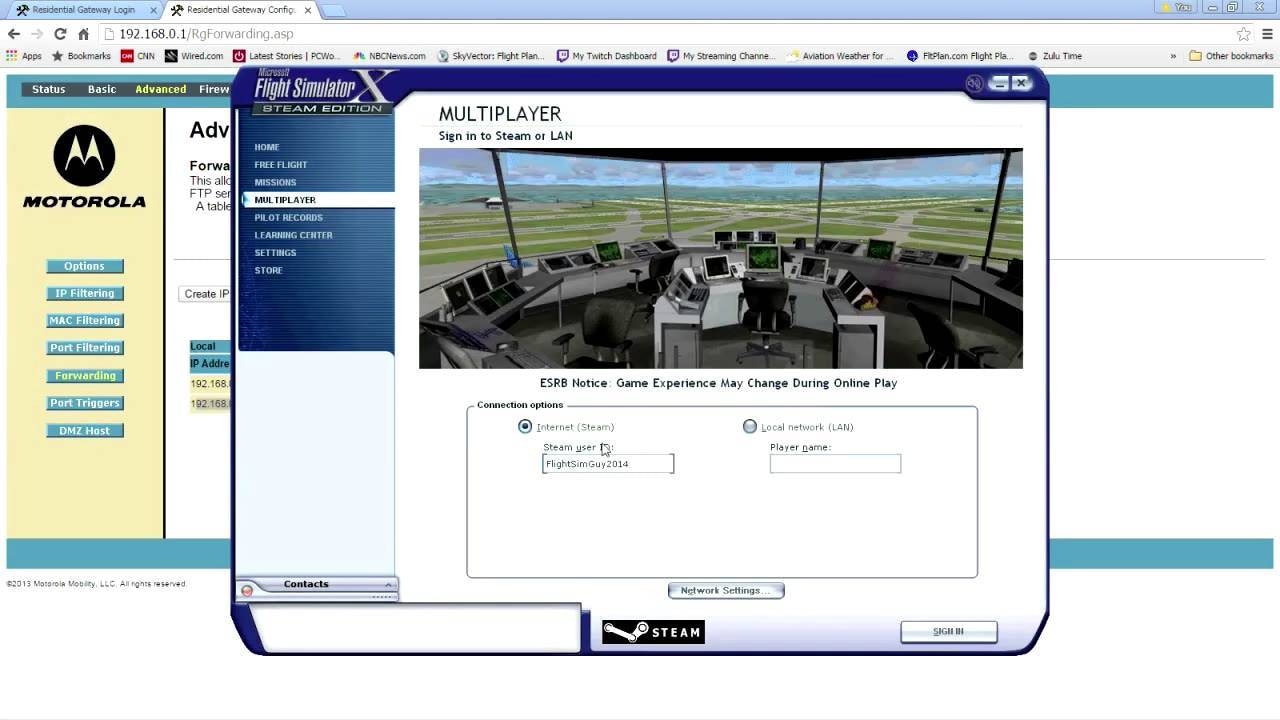Open the Bookmarks star folder

(81, 56)
